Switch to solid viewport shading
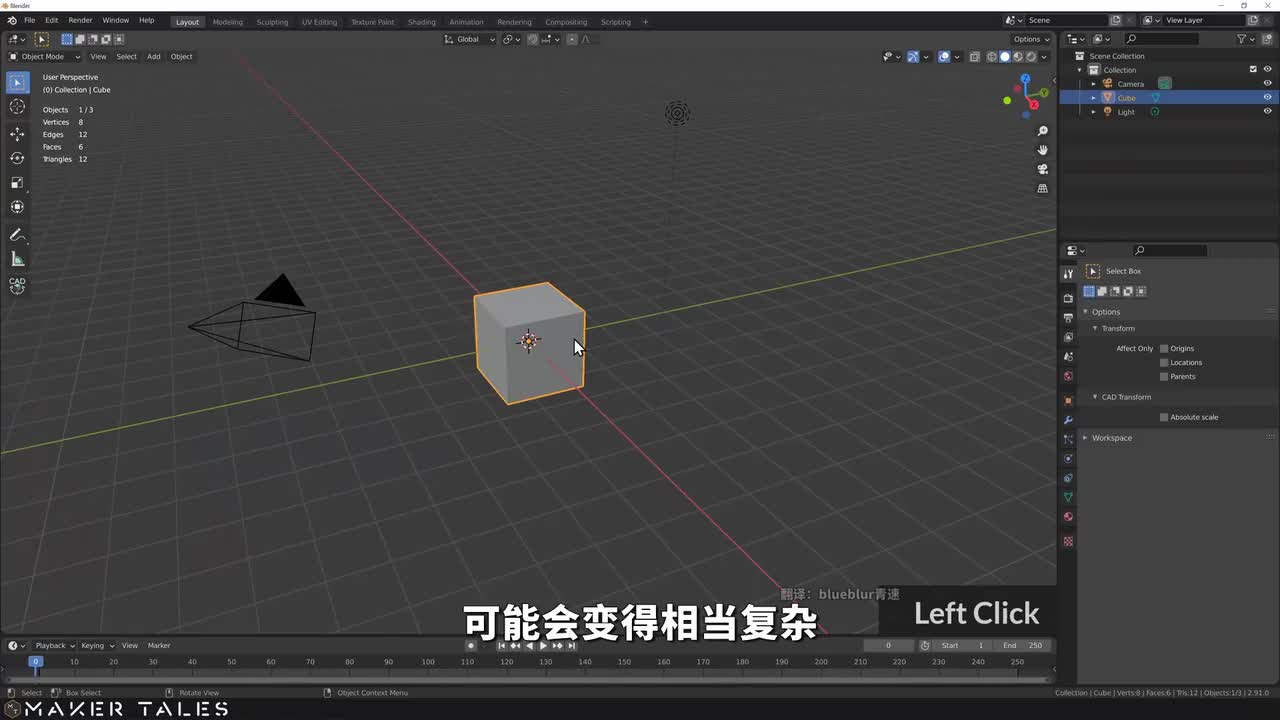Image resolution: width=1280 pixels, height=720 pixels. [1005, 57]
